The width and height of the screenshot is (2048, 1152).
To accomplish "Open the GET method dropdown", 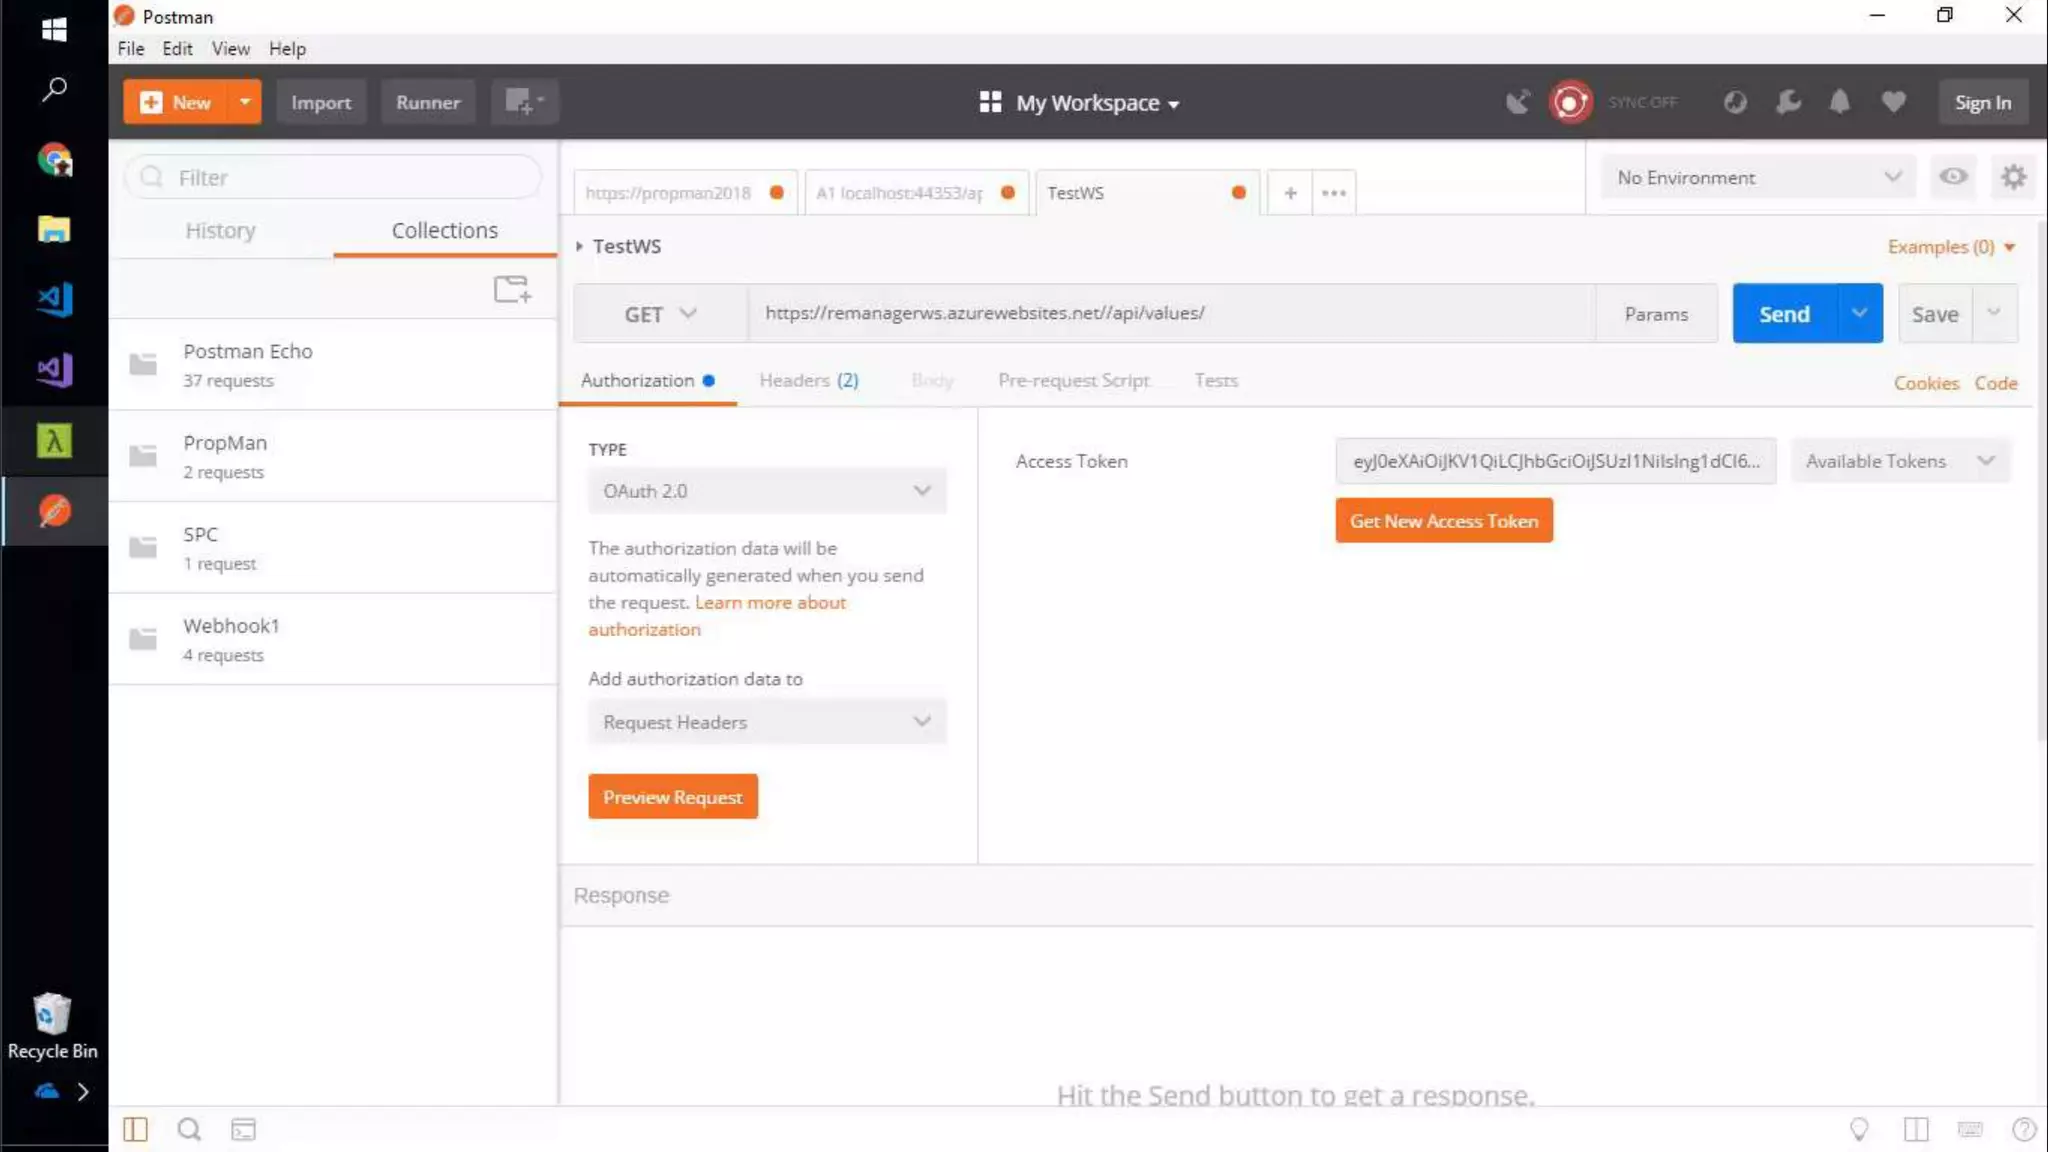I will (660, 314).
